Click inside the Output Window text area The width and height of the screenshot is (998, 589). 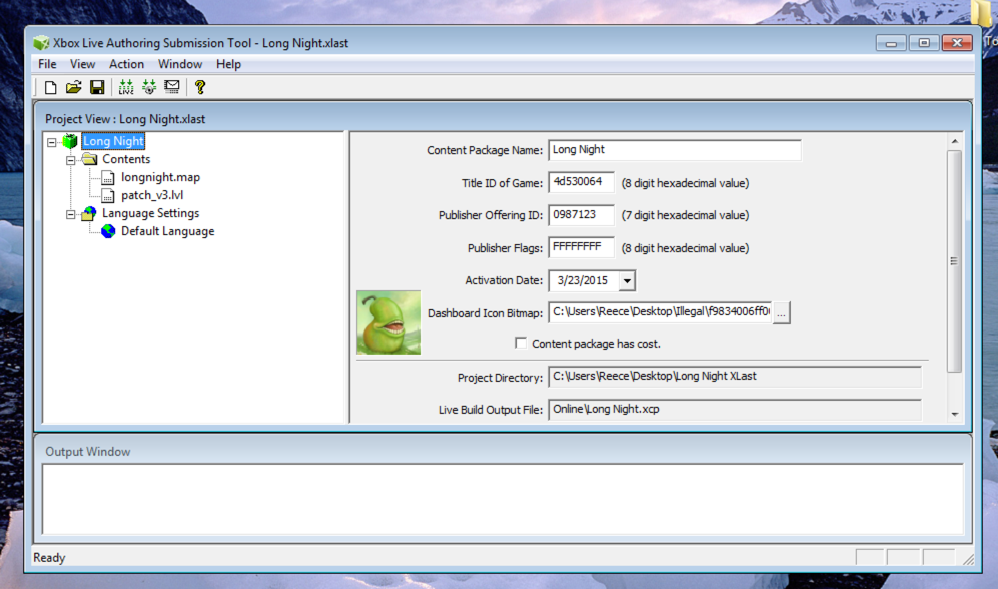click(x=503, y=499)
